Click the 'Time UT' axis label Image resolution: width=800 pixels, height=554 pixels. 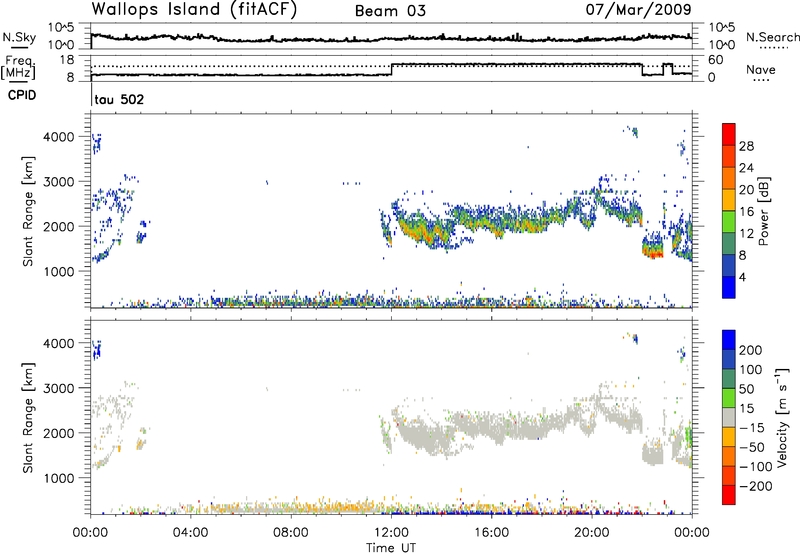(391, 548)
